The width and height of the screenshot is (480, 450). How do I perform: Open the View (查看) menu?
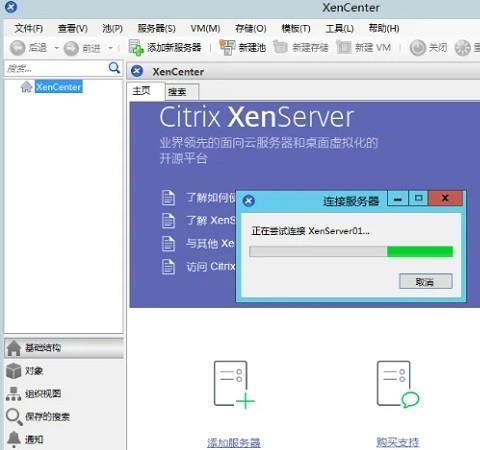coord(73,29)
